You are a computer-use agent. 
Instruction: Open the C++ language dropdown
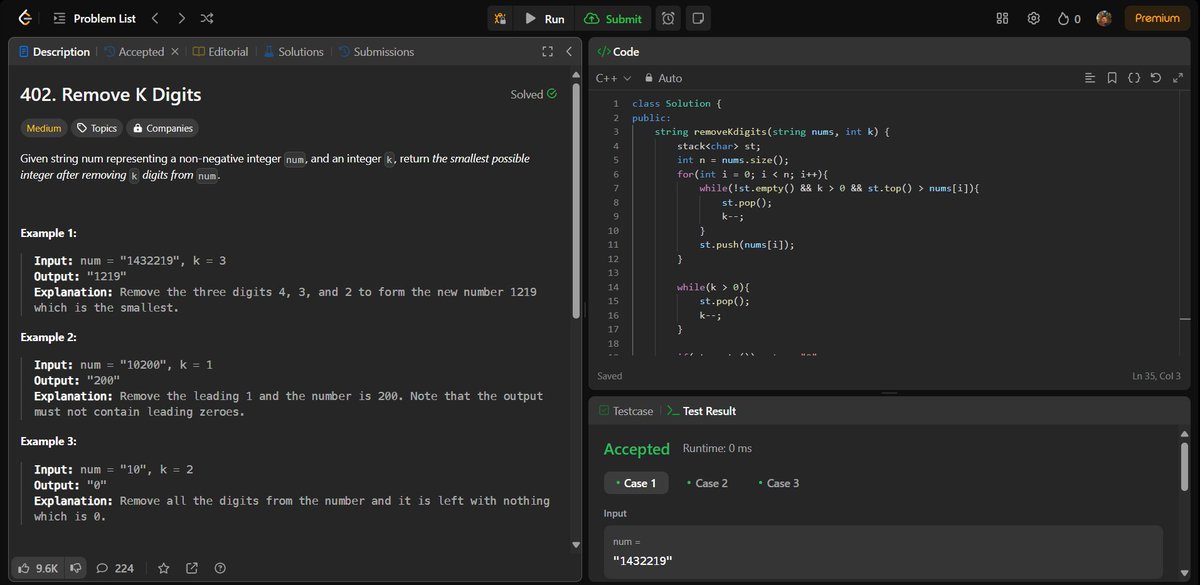pos(613,78)
